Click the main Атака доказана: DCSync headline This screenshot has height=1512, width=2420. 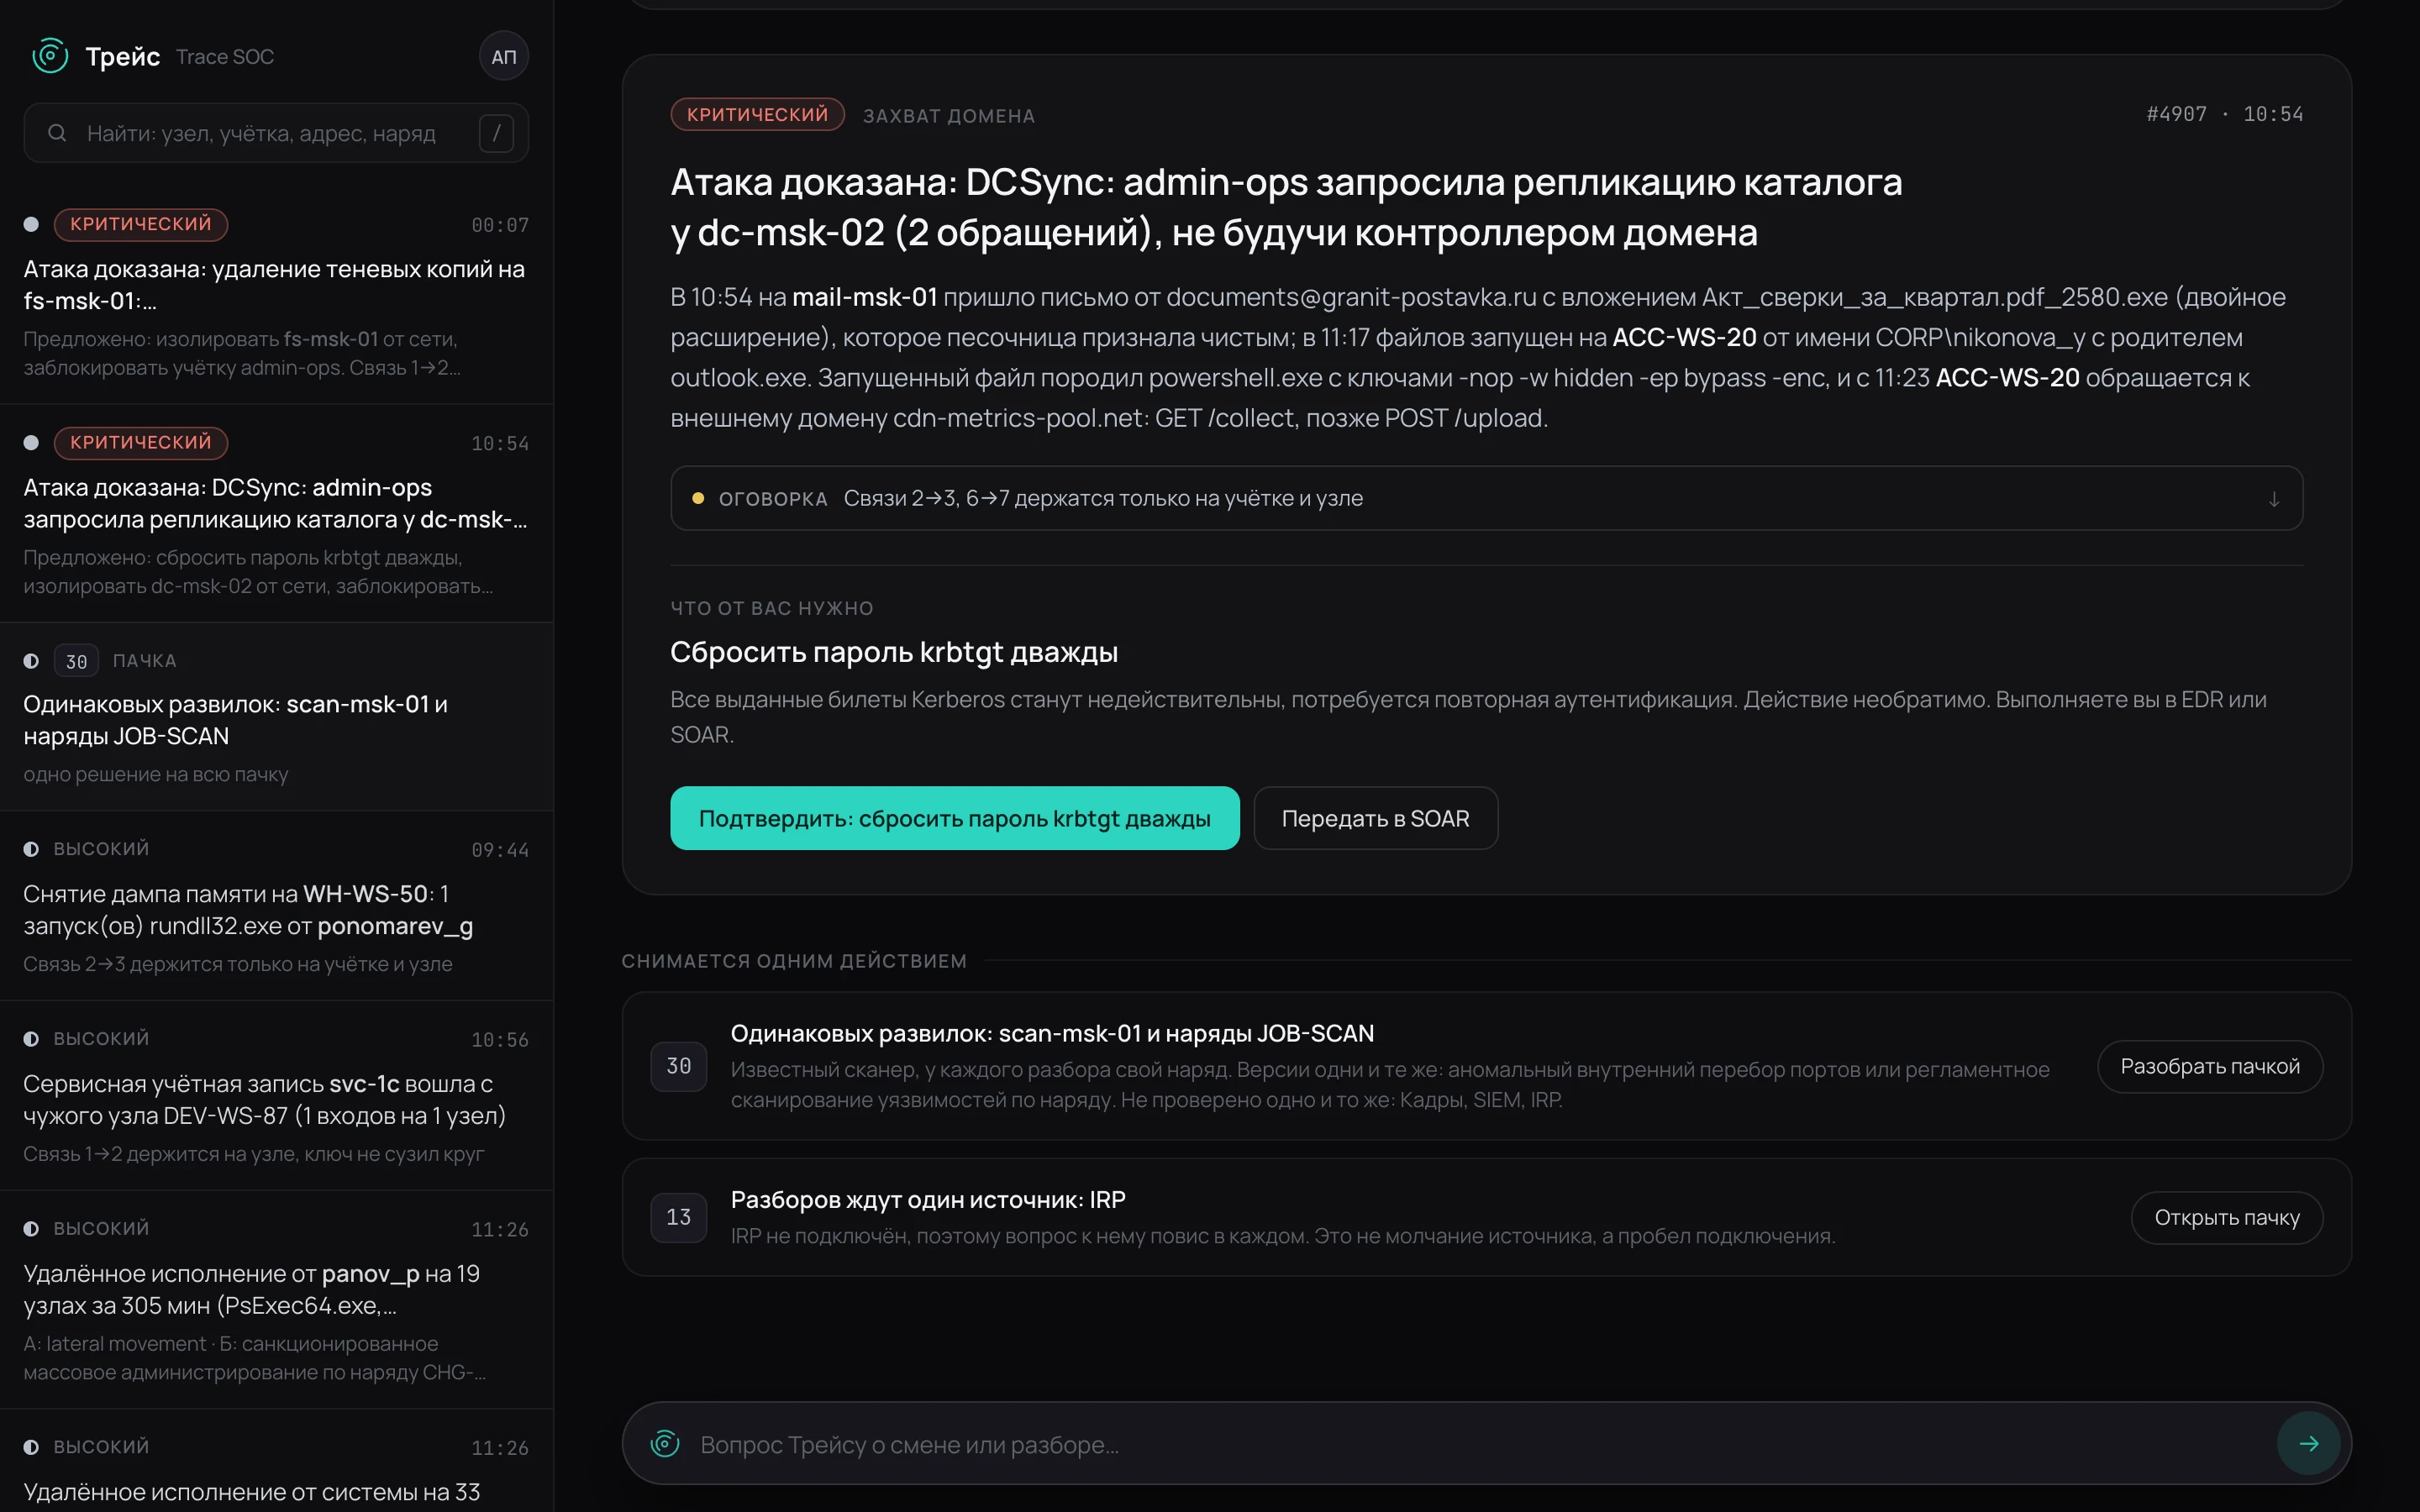click(x=1286, y=207)
